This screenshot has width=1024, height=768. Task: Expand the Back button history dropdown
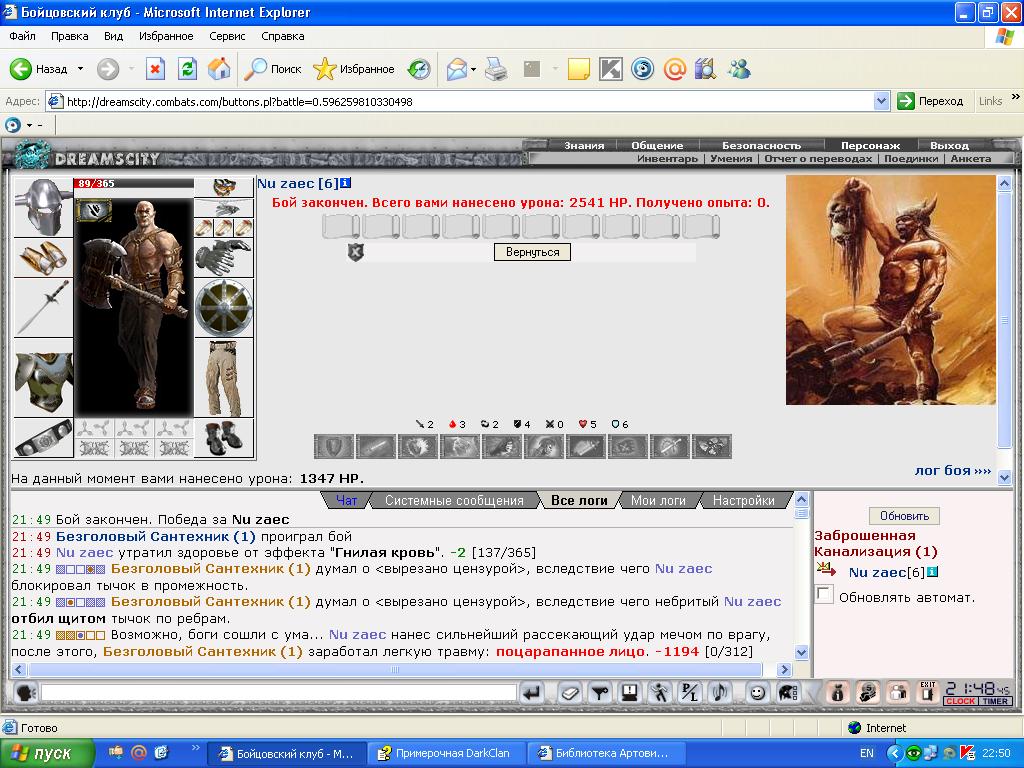pos(80,69)
